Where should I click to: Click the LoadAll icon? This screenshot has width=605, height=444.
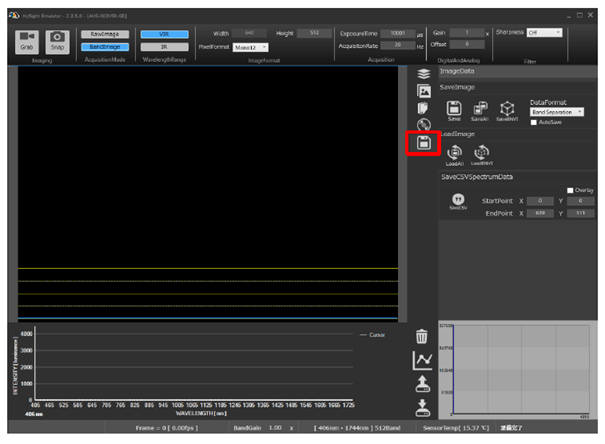click(455, 155)
